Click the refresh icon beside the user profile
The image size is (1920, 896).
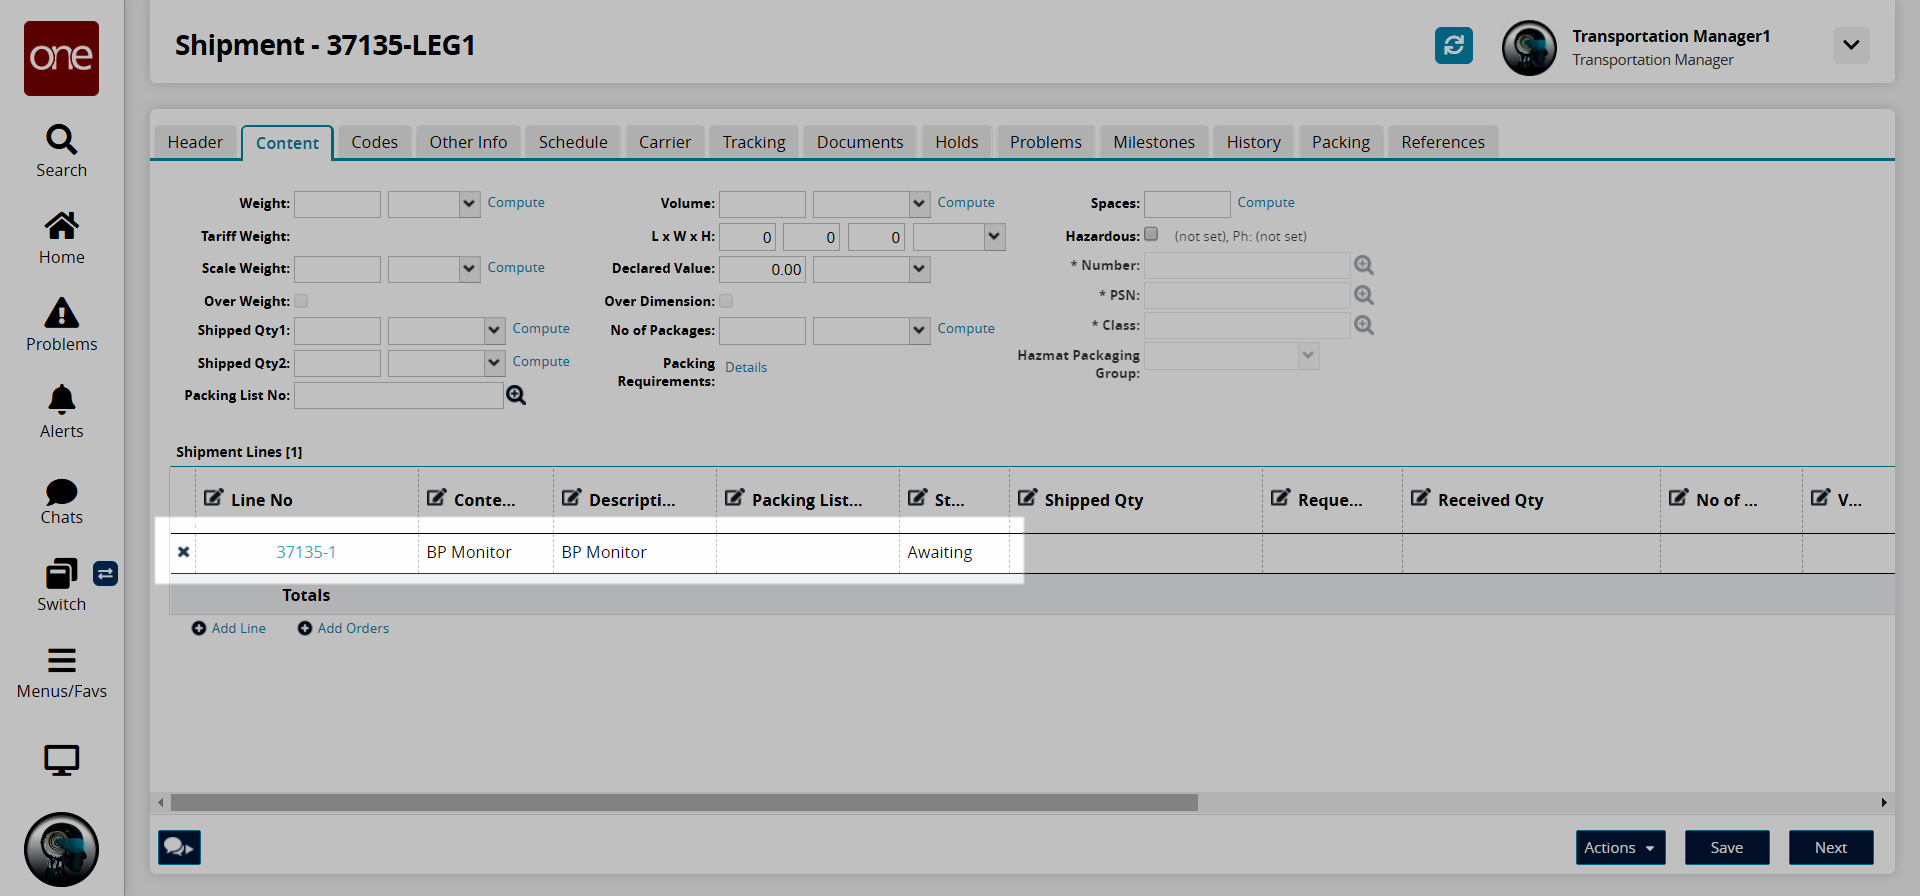(1453, 45)
